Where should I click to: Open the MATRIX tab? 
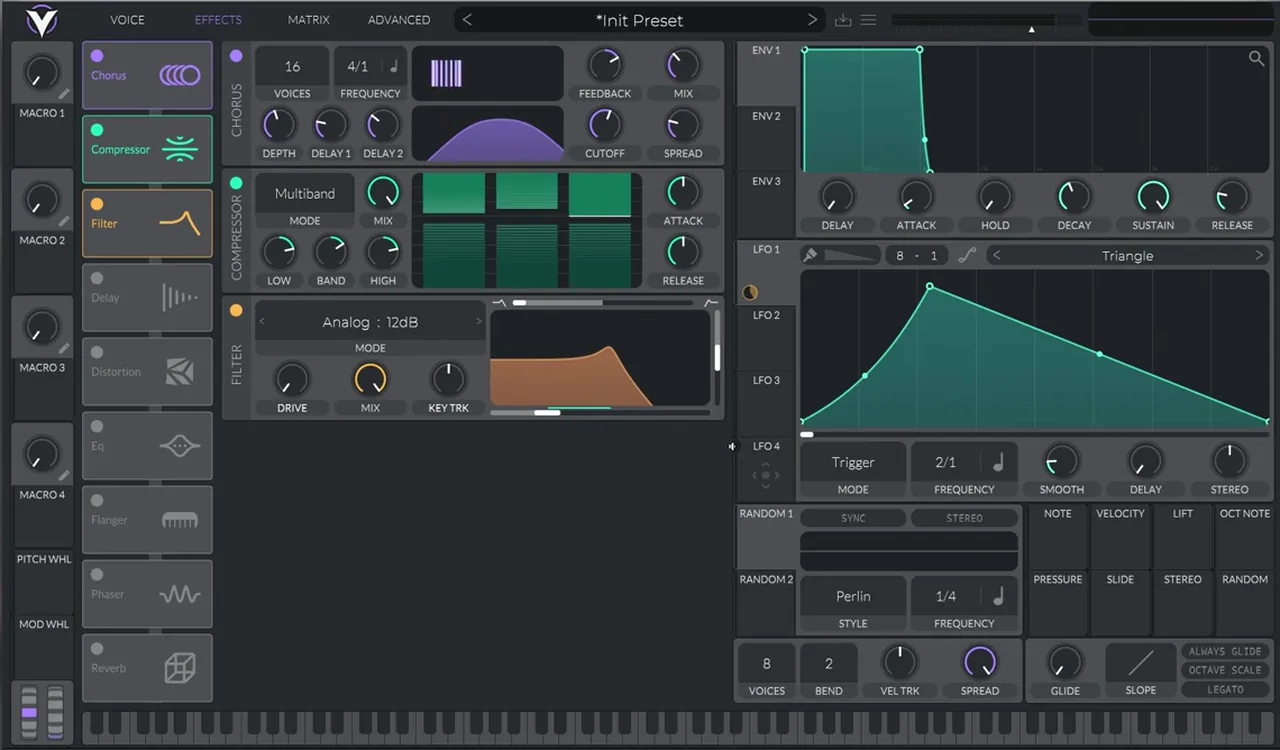pos(308,20)
